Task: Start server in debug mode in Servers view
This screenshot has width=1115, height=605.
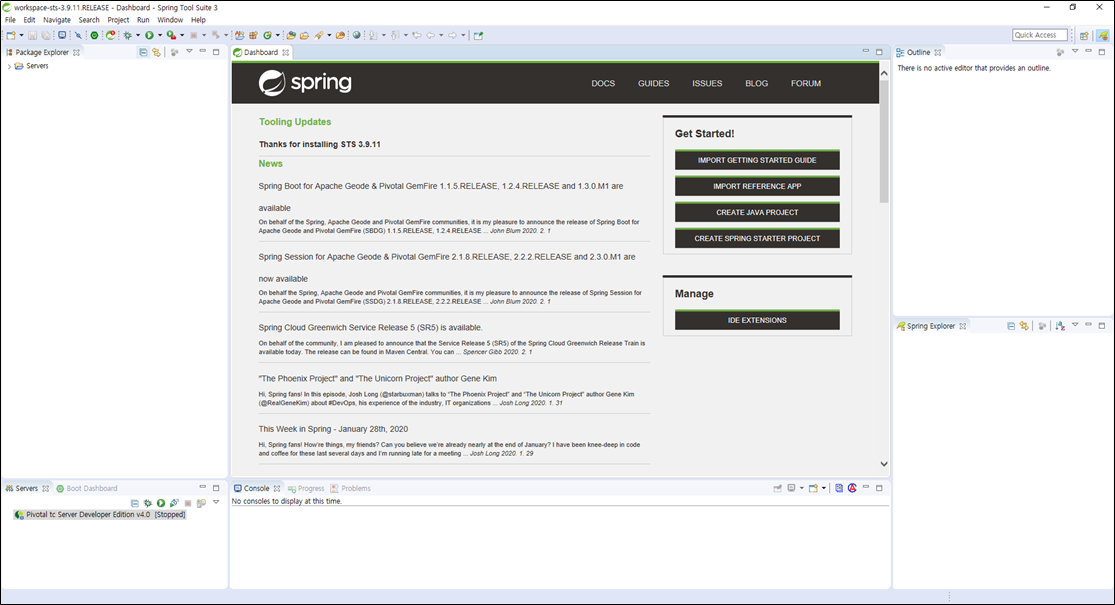Action: (148, 503)
